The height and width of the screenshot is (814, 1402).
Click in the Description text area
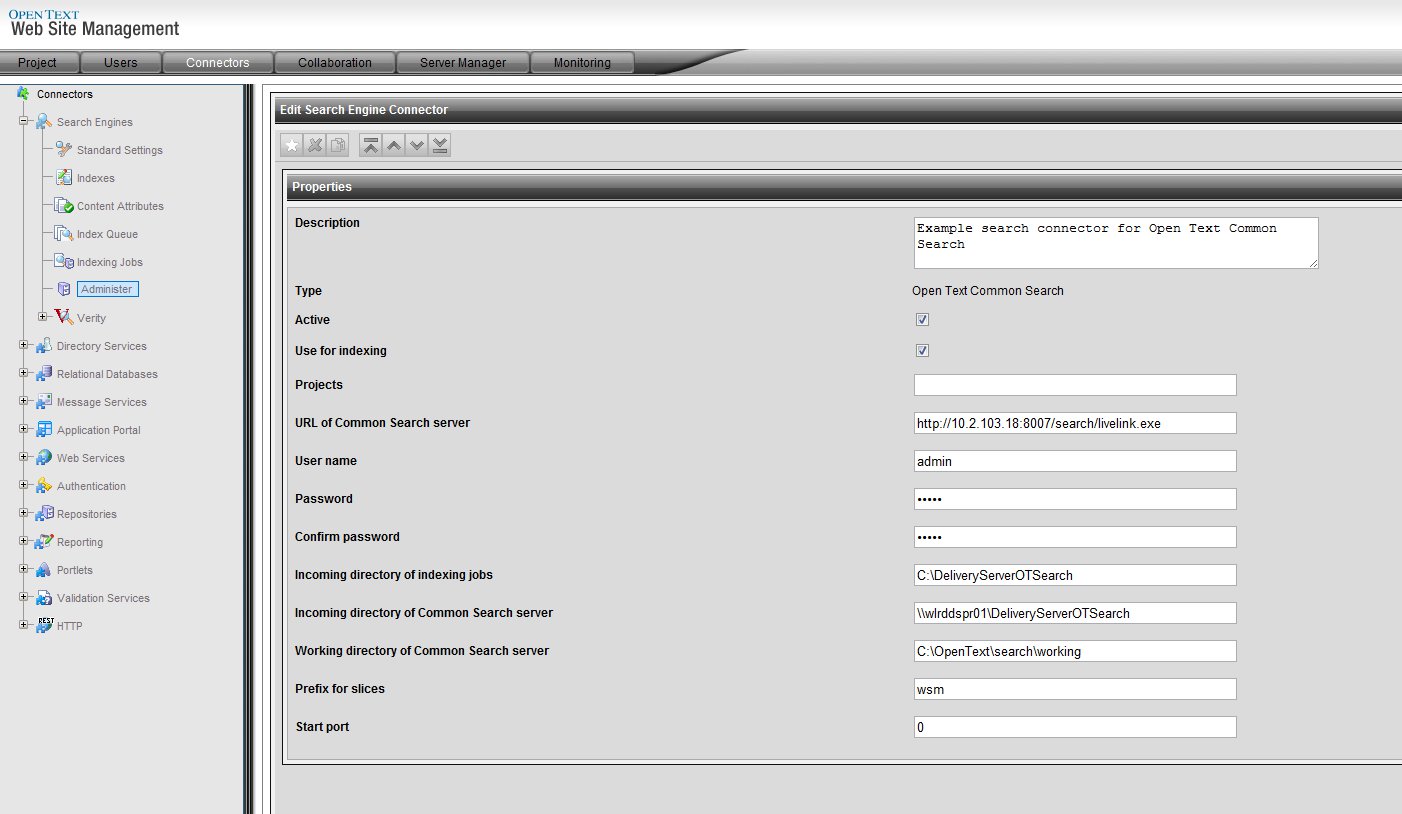tap(1116, 243)
